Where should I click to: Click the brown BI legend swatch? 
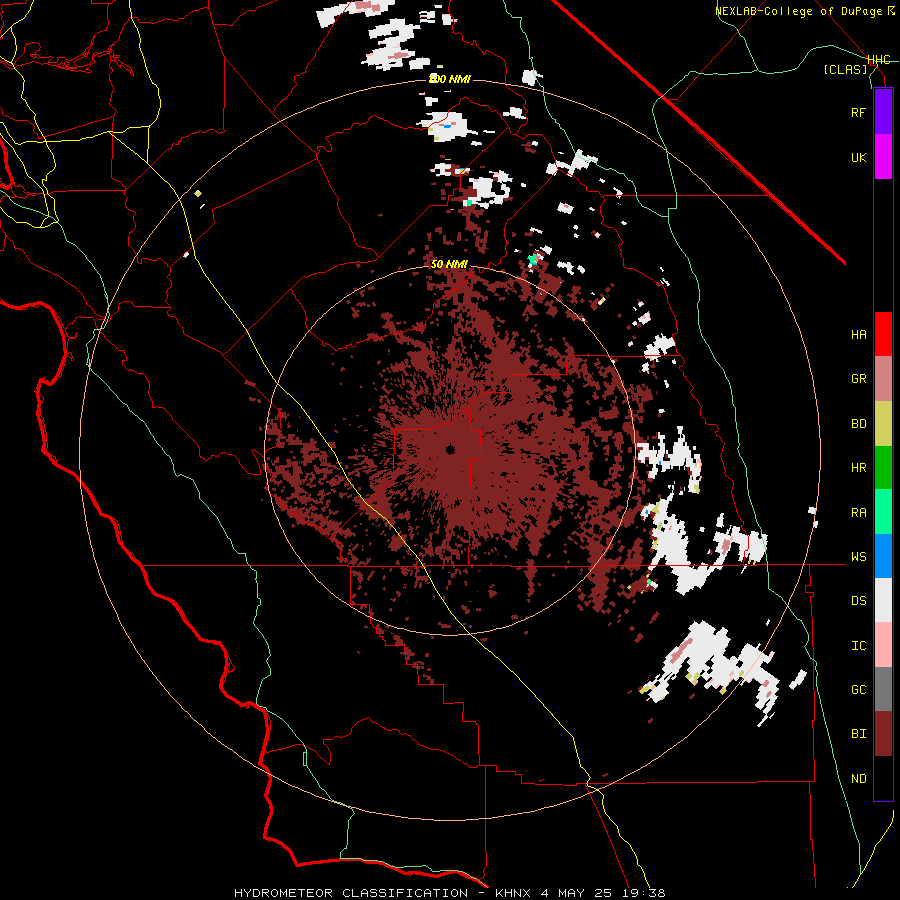[883, 734]
